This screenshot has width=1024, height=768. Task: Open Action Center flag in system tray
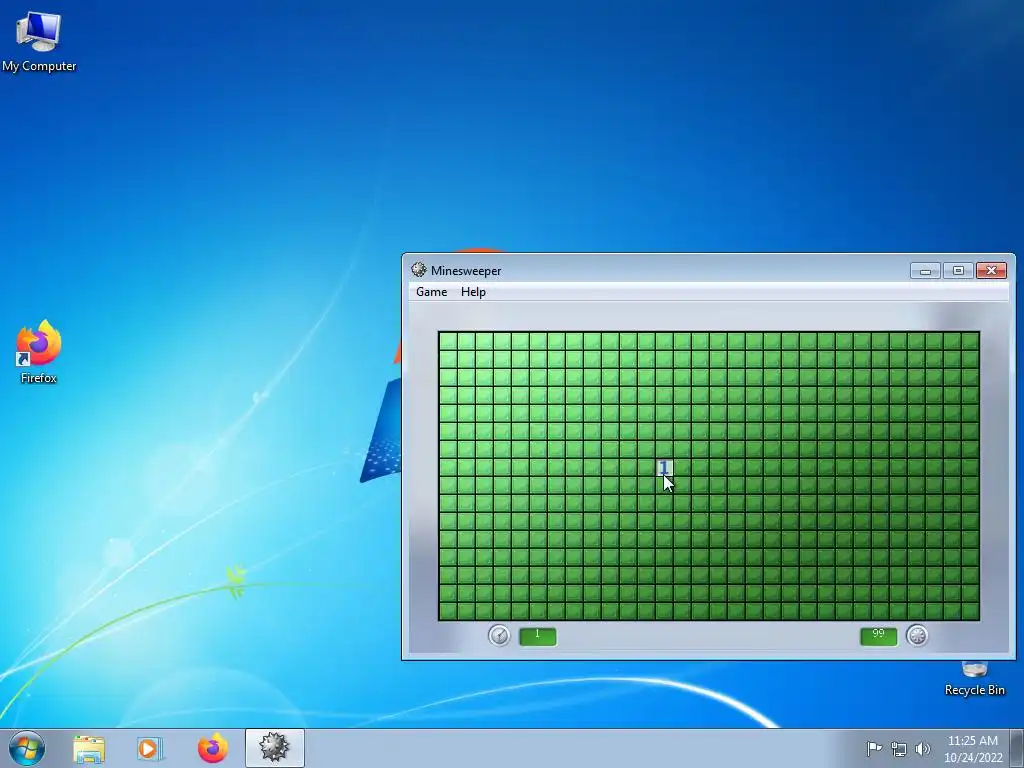[874, 748]
